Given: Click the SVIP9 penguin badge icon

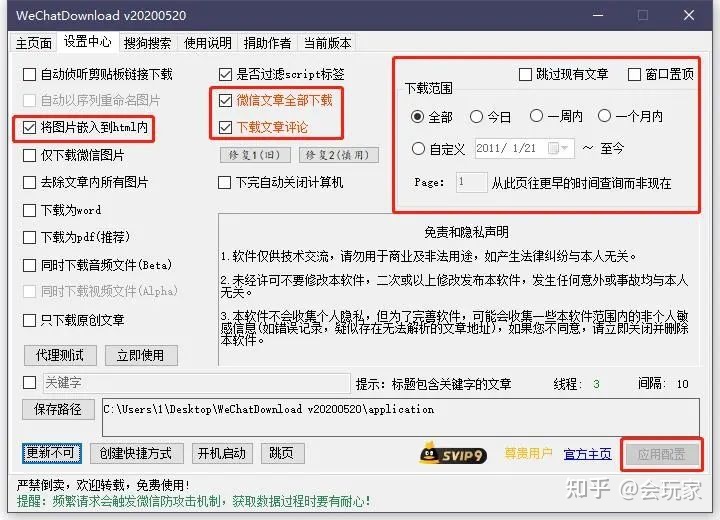Looking at the screenshot, I should (x=453, y=453).
